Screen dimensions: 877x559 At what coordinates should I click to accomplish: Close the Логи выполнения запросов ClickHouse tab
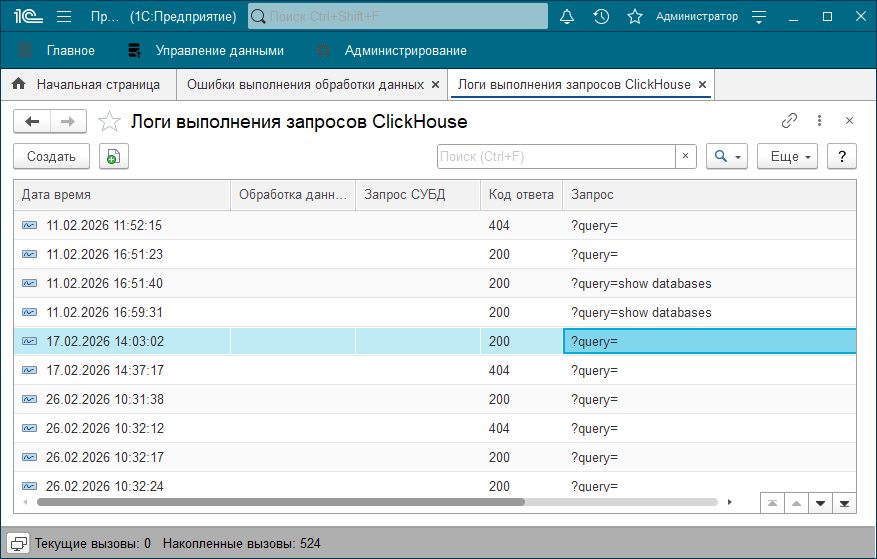(702, 84)
